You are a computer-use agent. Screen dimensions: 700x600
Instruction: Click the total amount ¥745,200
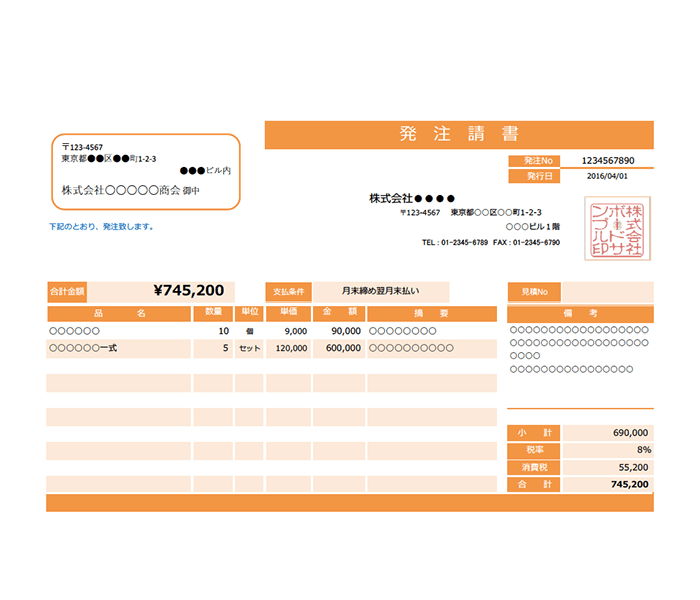point(189,291)
